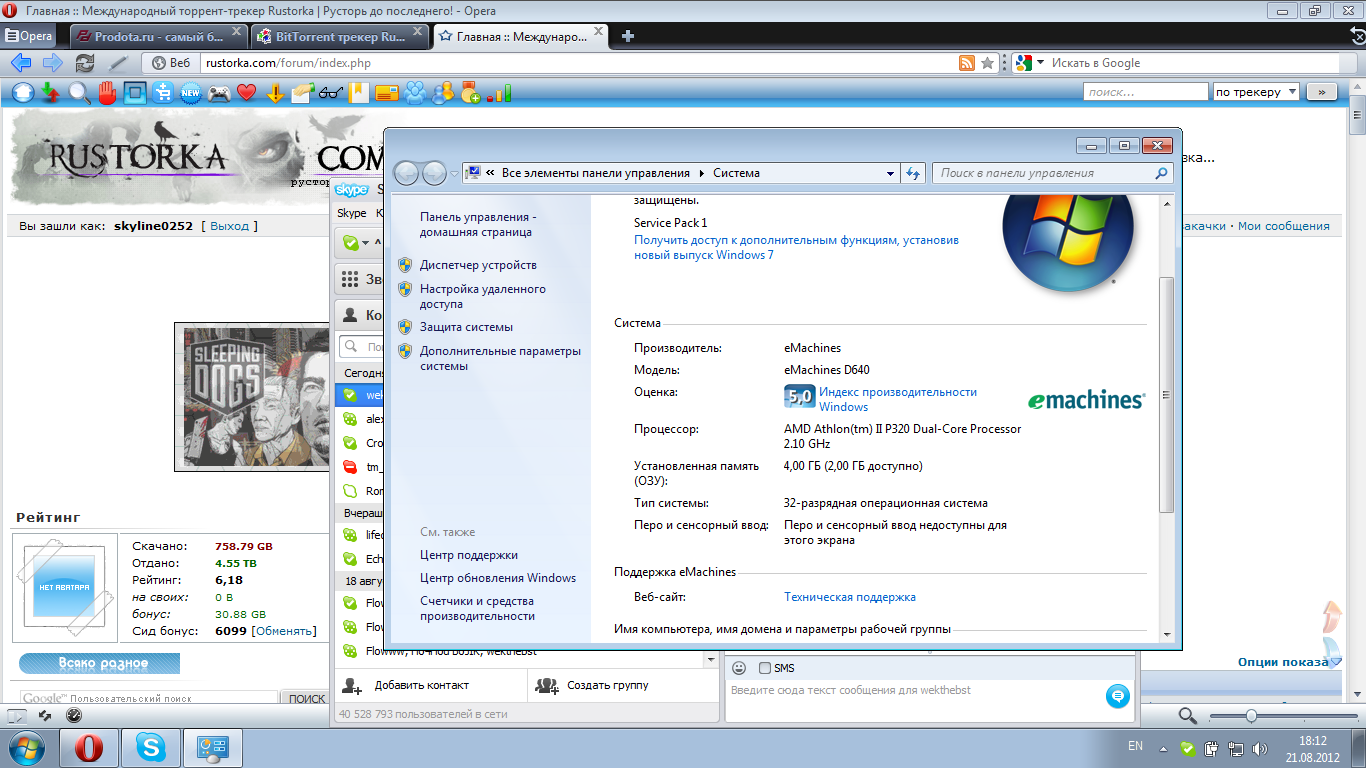The image size is (1366, 768).
Task: Click the shopping cart icon on Rustorka toolbar
Action: point(163,93)
